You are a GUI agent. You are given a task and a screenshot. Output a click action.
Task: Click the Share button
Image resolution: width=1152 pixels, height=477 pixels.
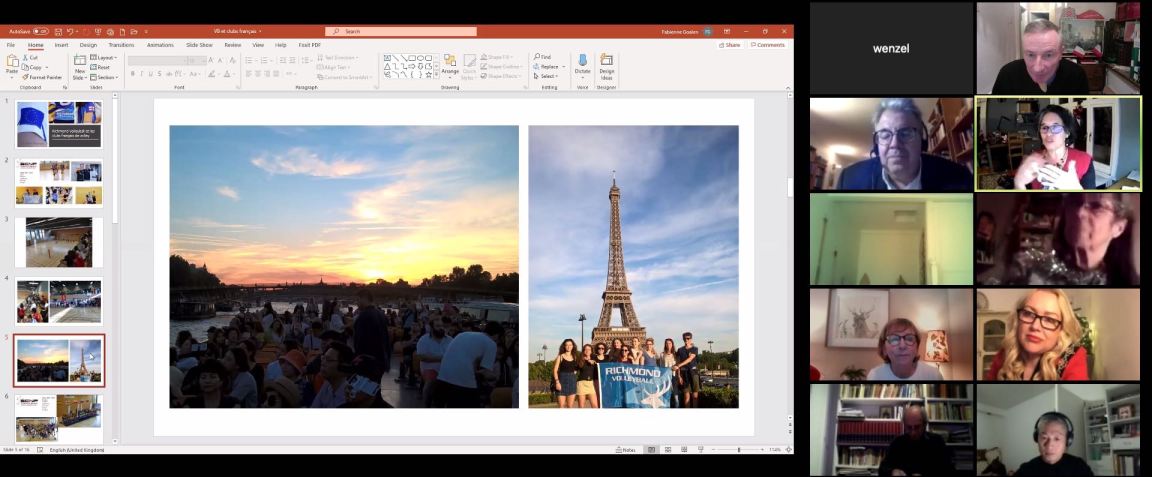(x=730, y=45)
